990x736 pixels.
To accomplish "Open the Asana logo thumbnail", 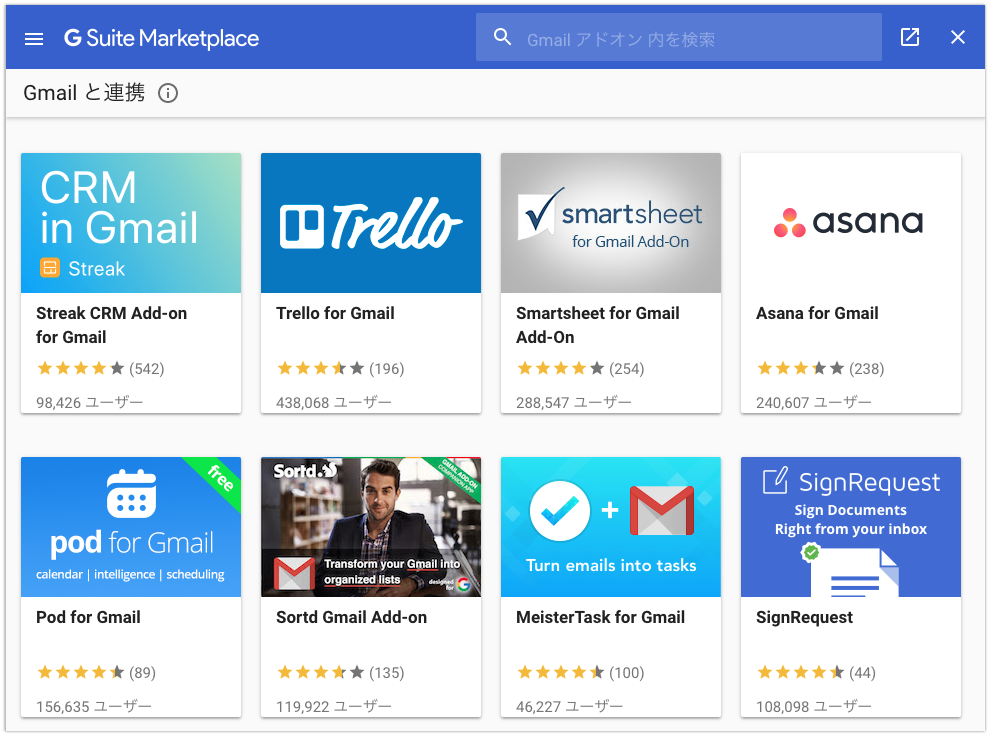I will coord(850,223).
